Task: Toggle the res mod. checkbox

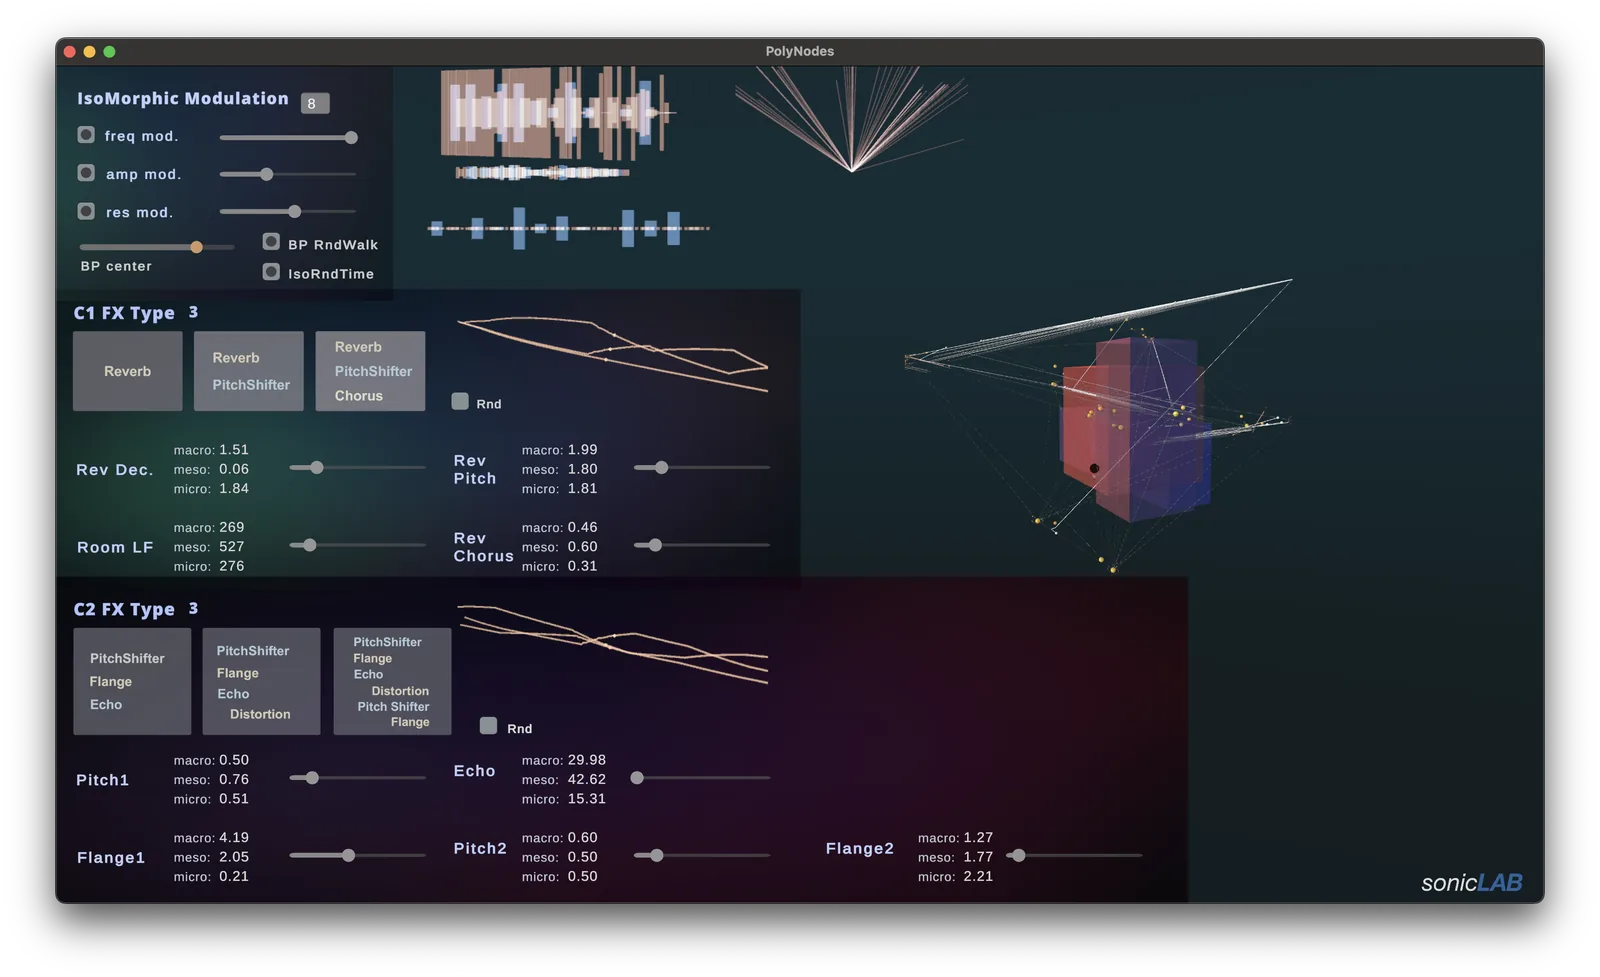Action: 86,211
